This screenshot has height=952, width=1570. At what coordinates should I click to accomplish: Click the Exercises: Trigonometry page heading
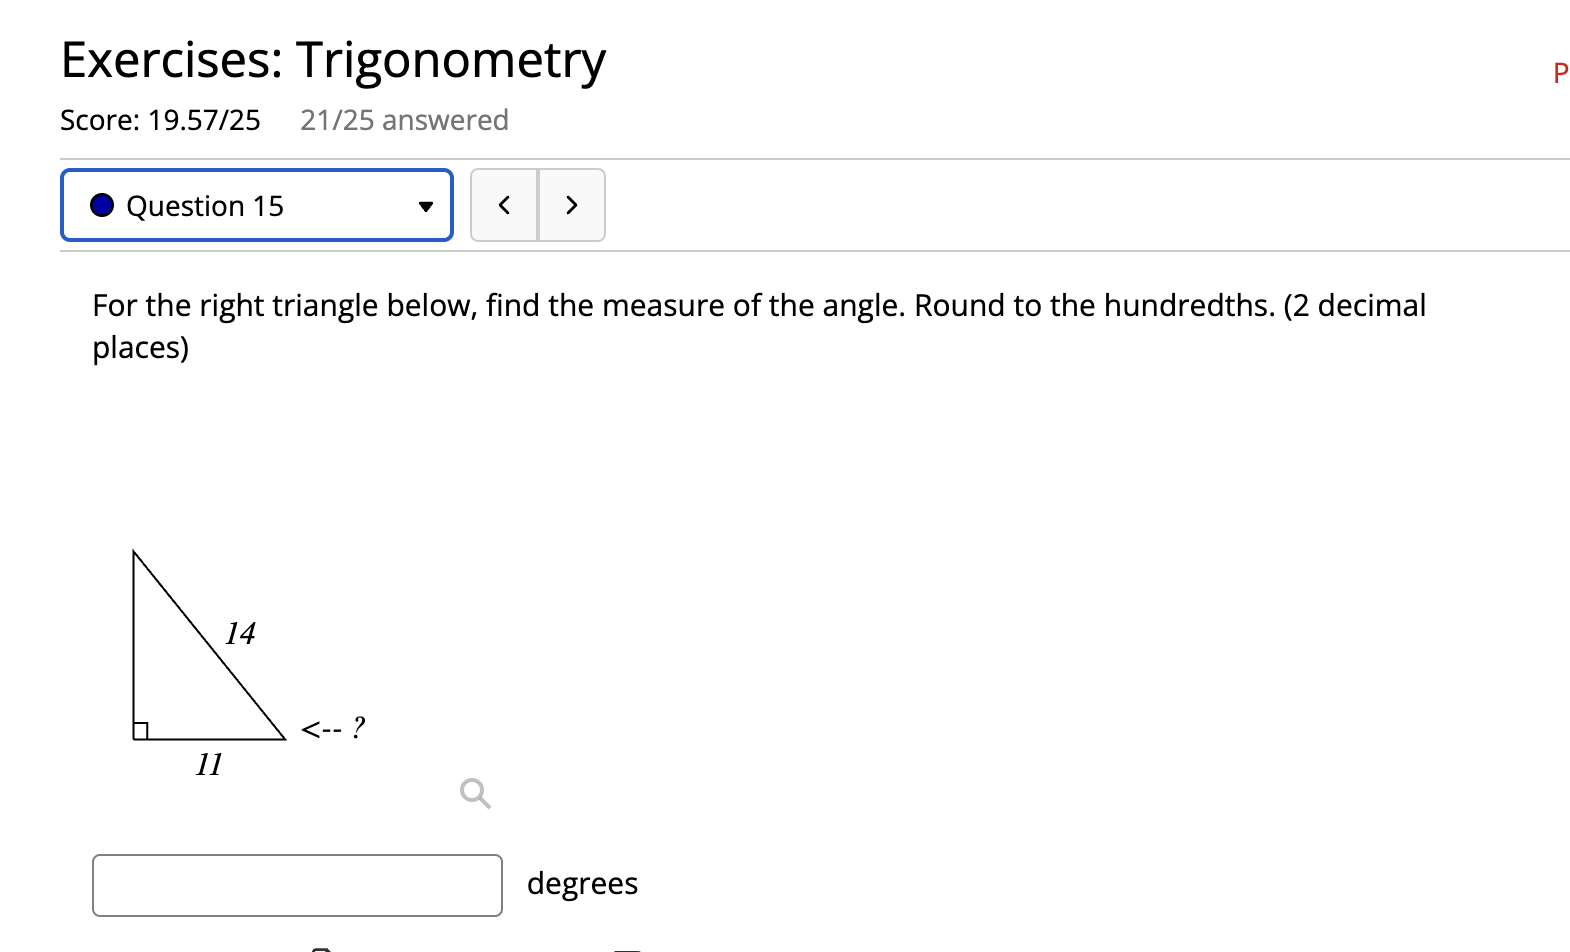332,59
